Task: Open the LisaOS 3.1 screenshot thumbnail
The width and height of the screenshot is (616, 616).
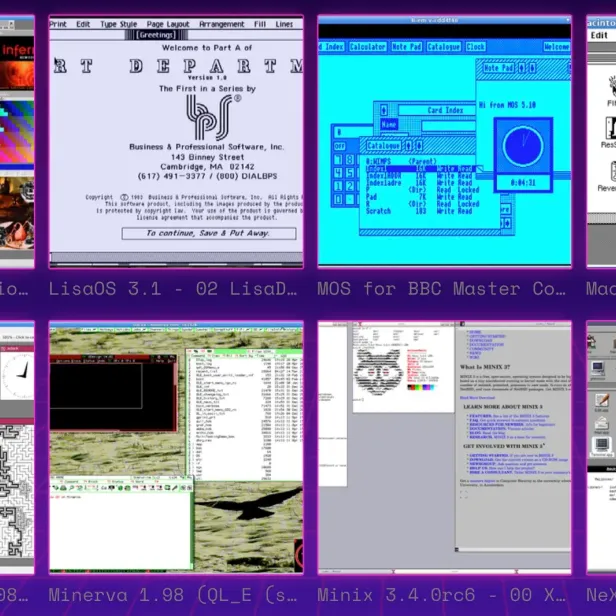Action: (x=176, y=142)
